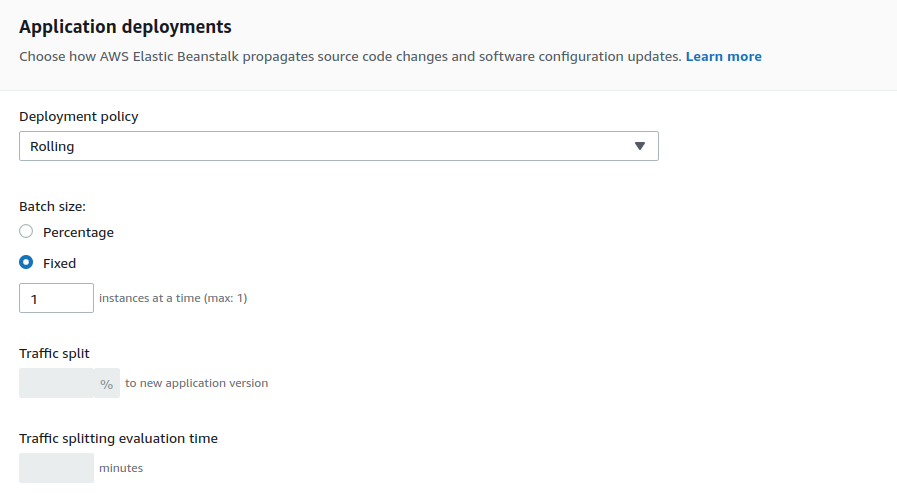This screenshot has height=502, width=897.
Task: Click the Fixed option label
Action: [59, 263]
